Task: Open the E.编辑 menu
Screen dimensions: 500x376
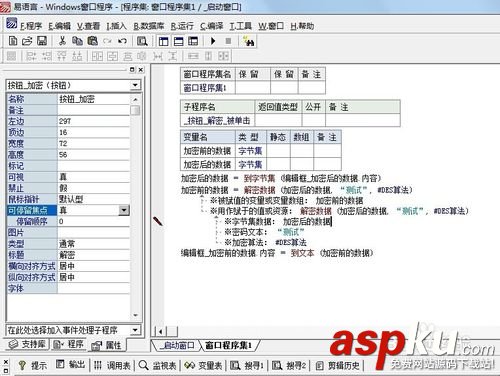Action: click(59, 26)
